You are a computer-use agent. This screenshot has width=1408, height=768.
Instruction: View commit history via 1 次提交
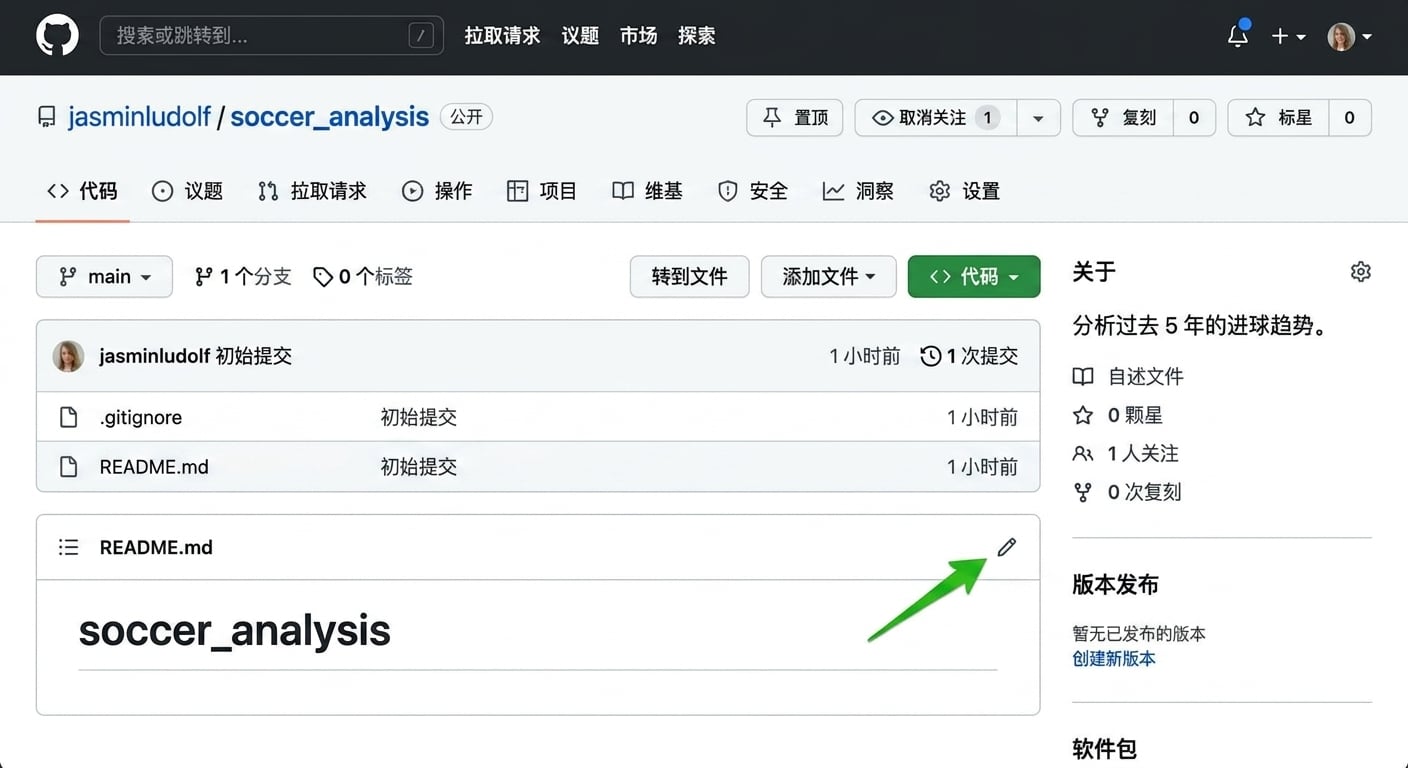tap(969, 356)
